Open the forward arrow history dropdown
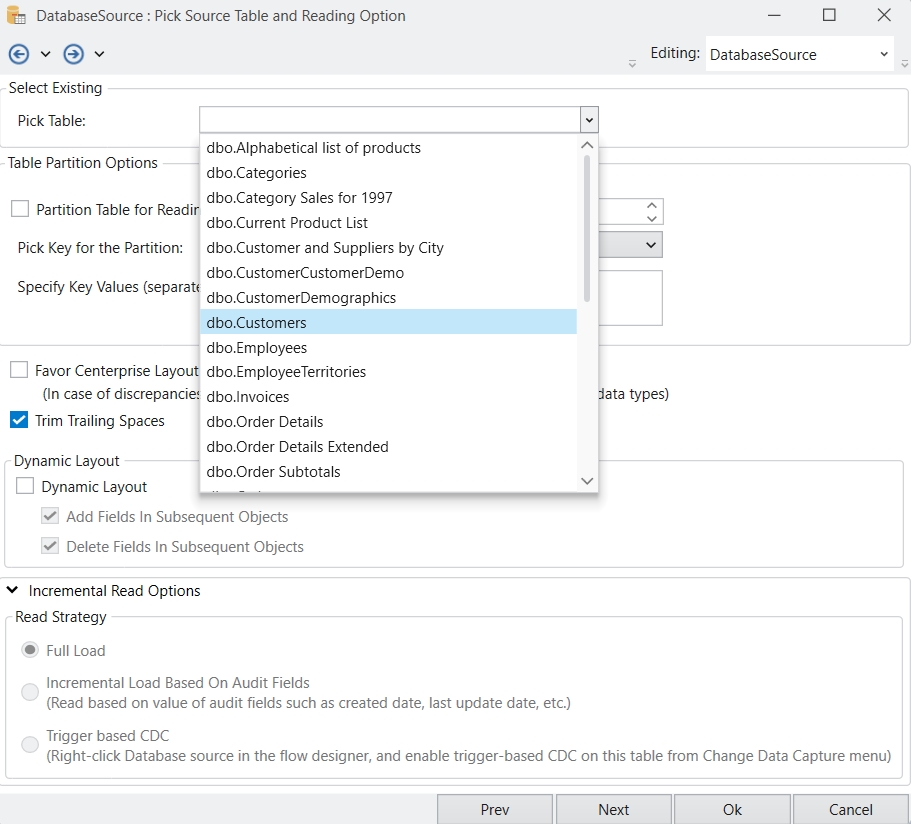Viewport: 911px width, 824px height. pos(99,54)
